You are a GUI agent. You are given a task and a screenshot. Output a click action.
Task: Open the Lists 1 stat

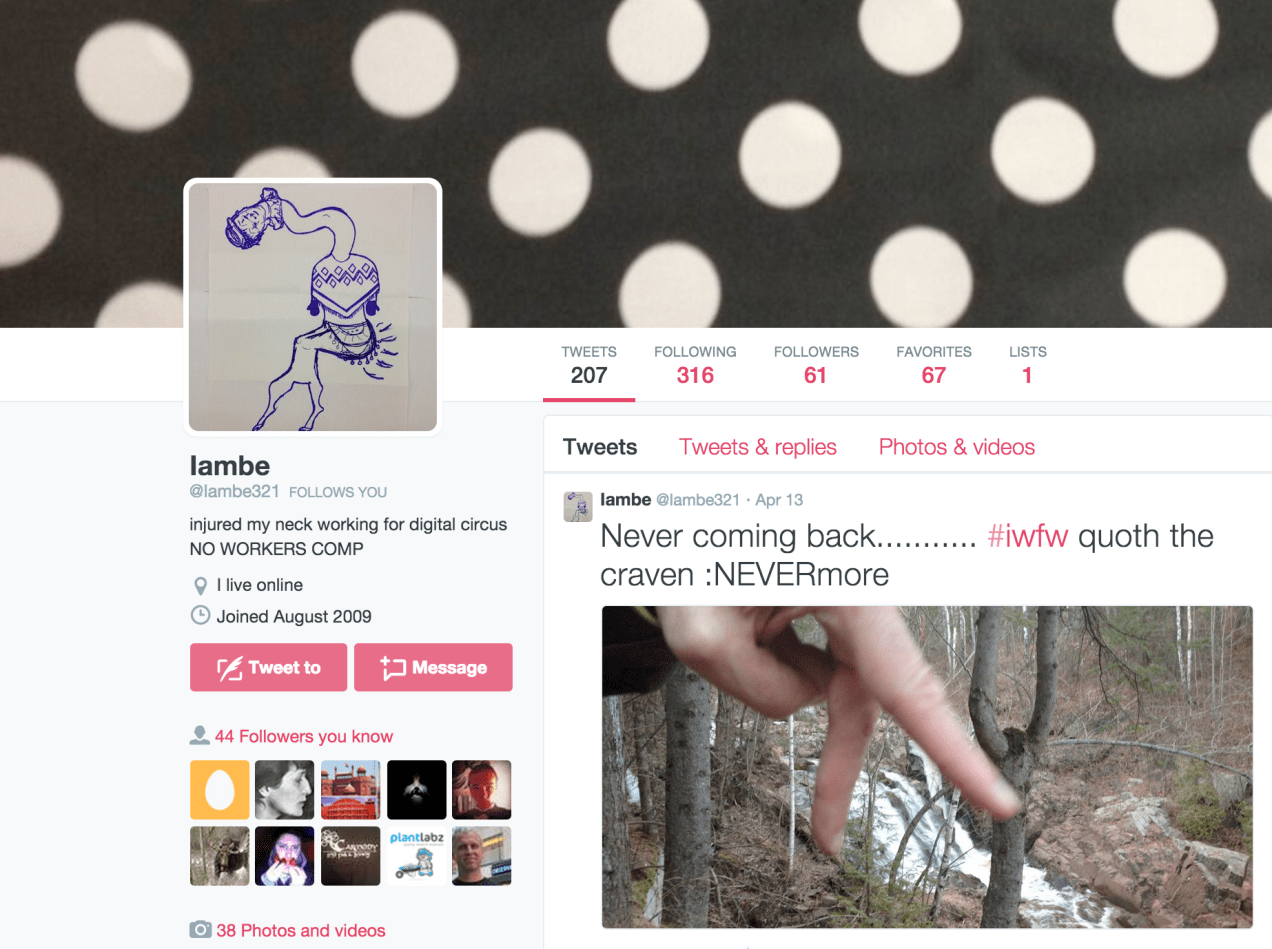(x=1027, y=366)
